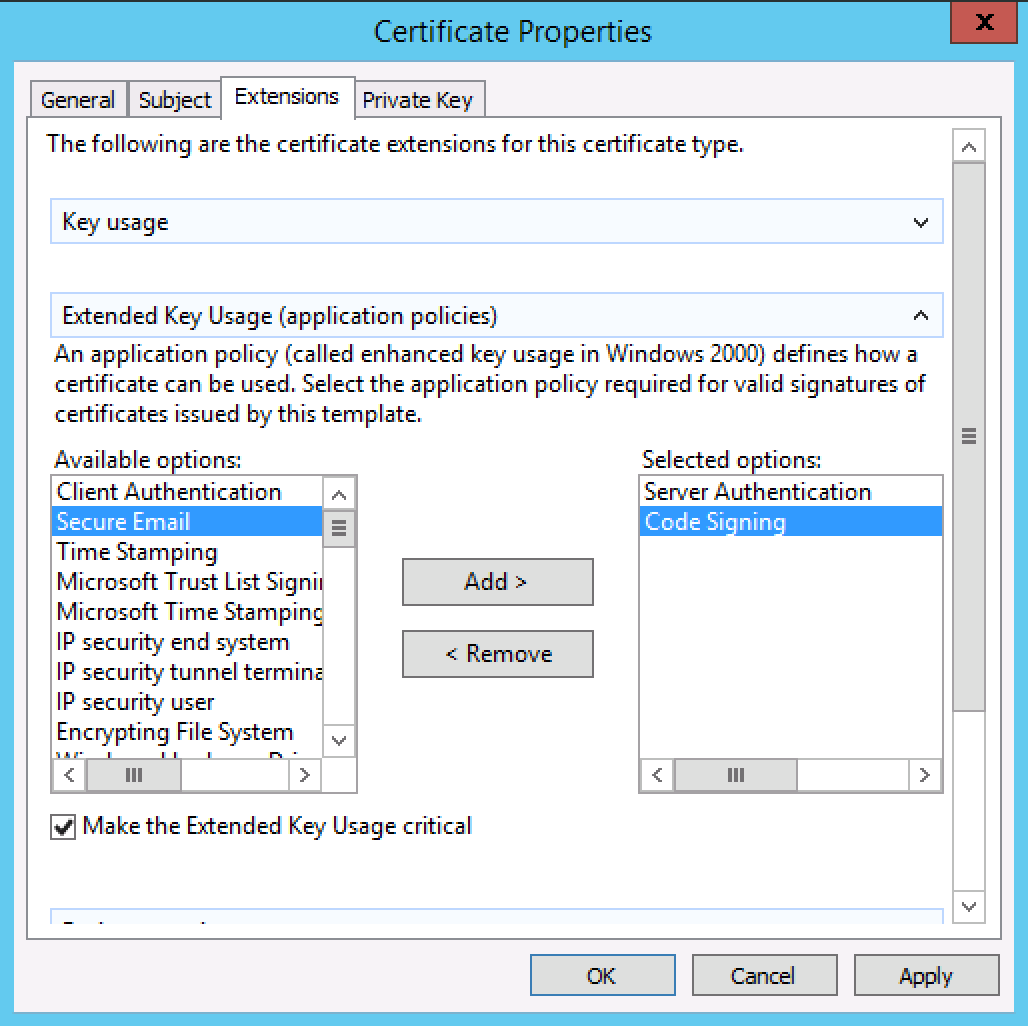Collapse Extended Key Usage section

tap(920, 316)
